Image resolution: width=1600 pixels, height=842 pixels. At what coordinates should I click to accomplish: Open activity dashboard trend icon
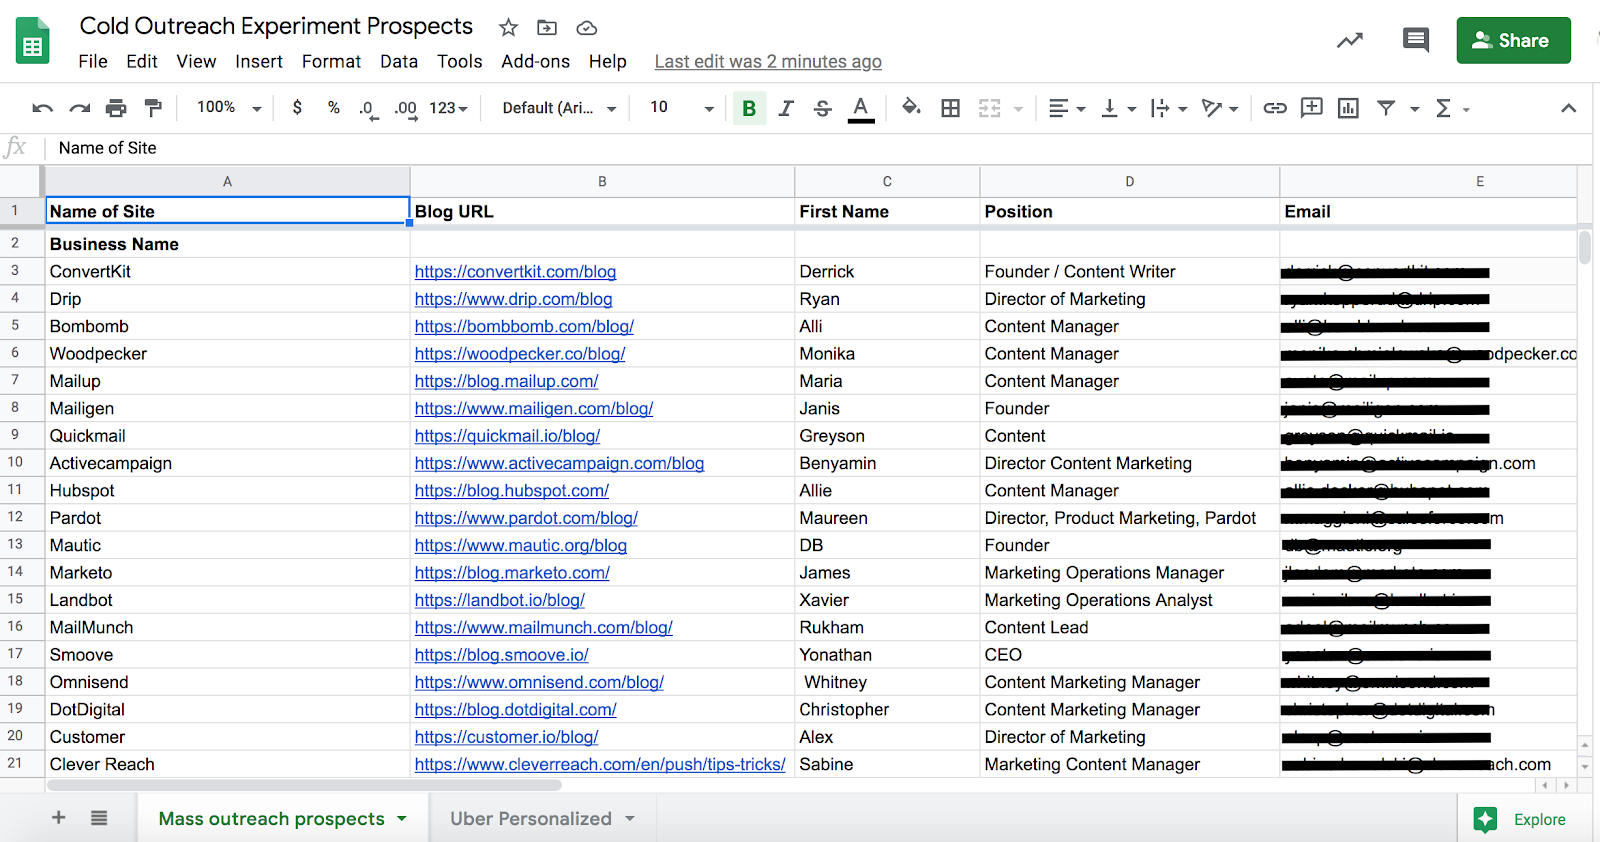[1350, 41]
